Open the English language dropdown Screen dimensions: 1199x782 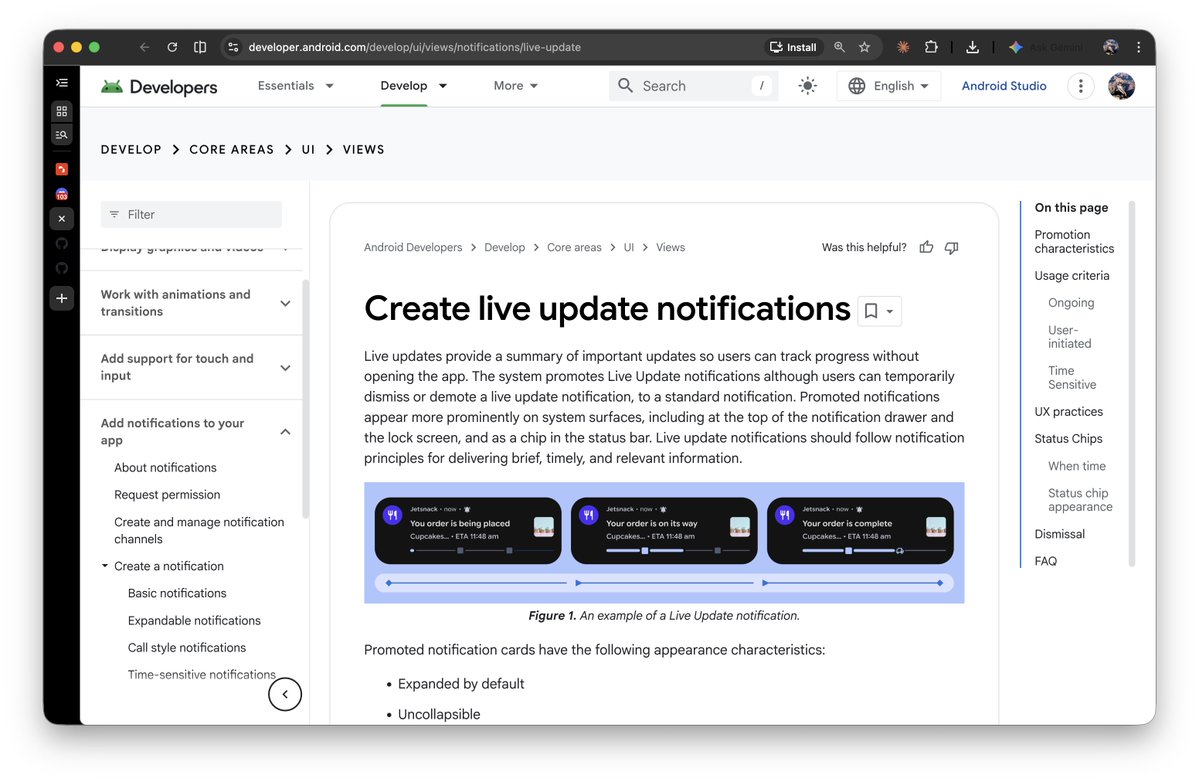888,86
